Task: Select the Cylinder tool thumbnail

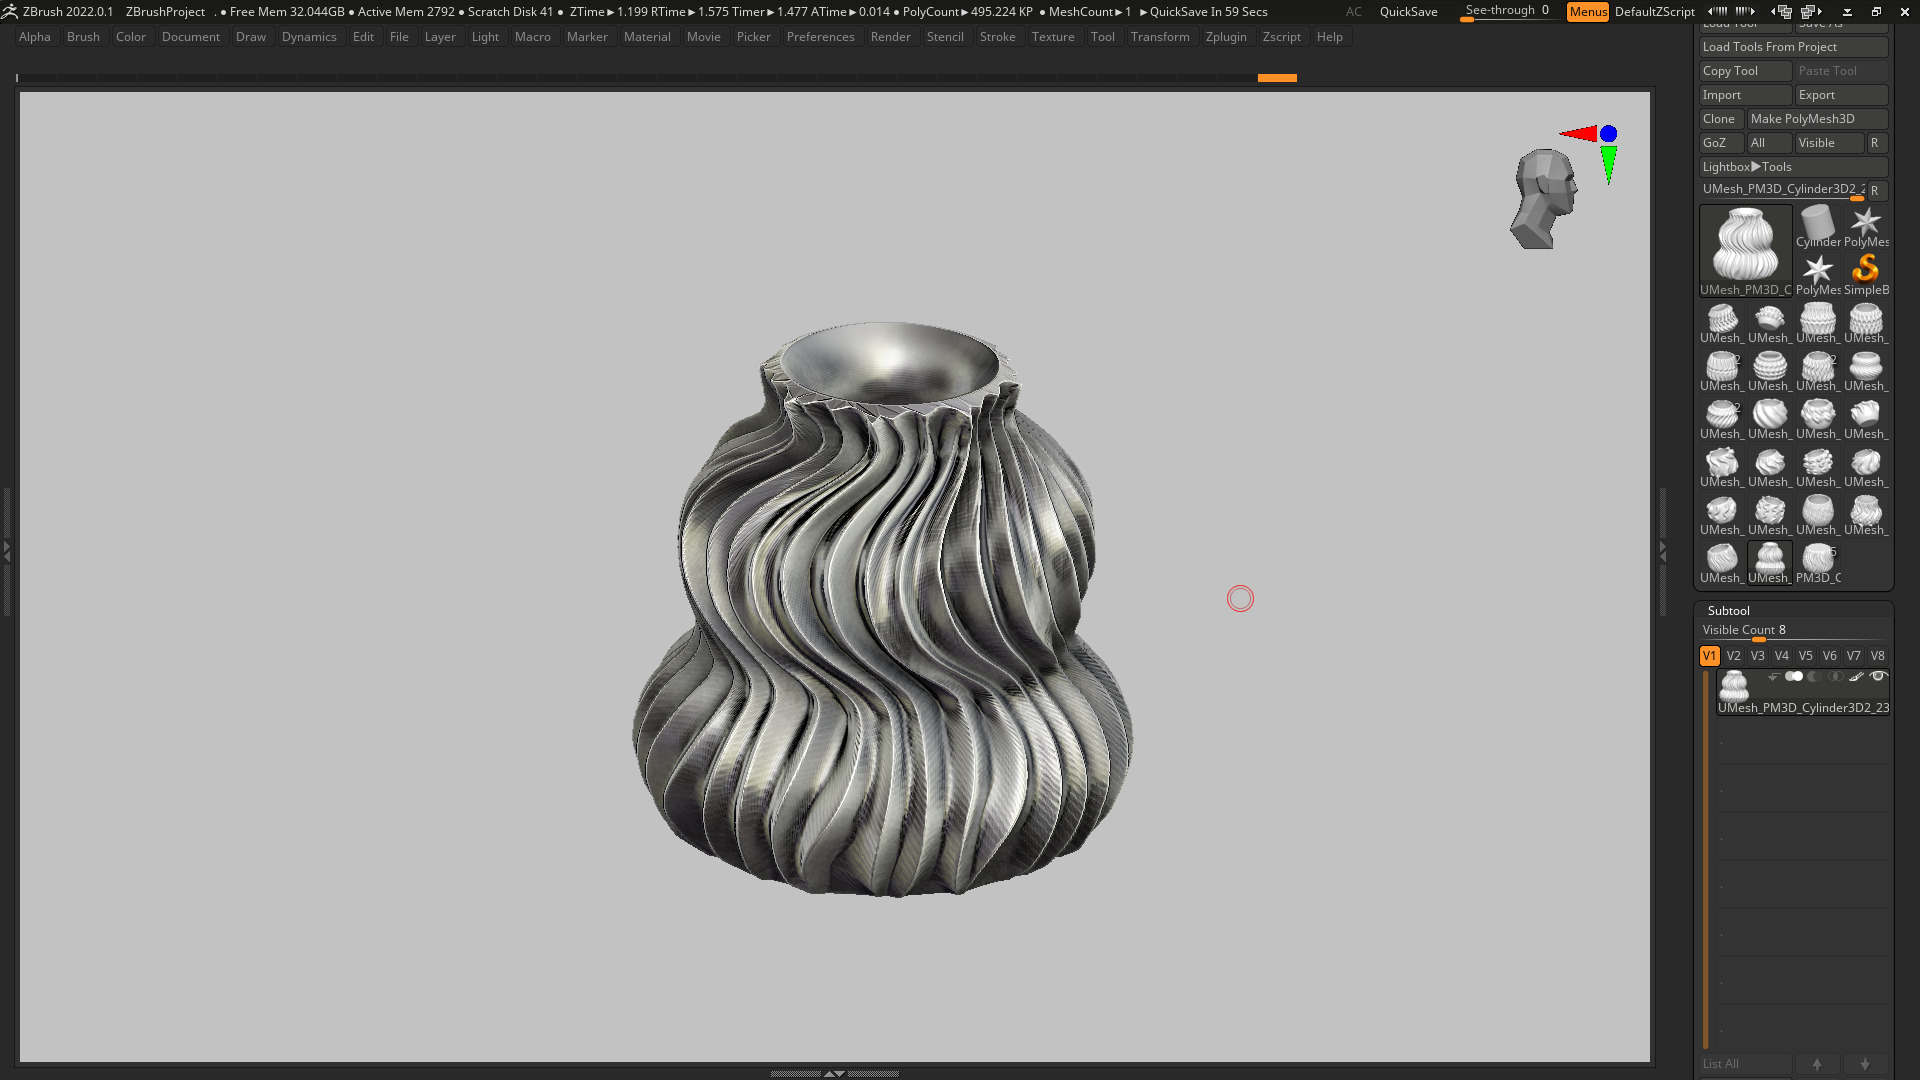Action: 1817,227
